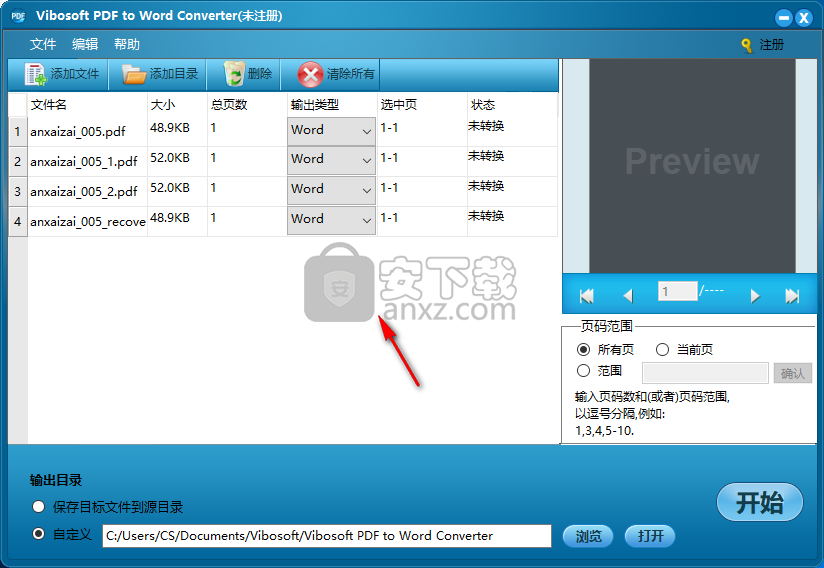Click selected pages 1-1 of anxaizai_005_1.pdf
The width and height of the screenshot is (824, 568).
389,158
